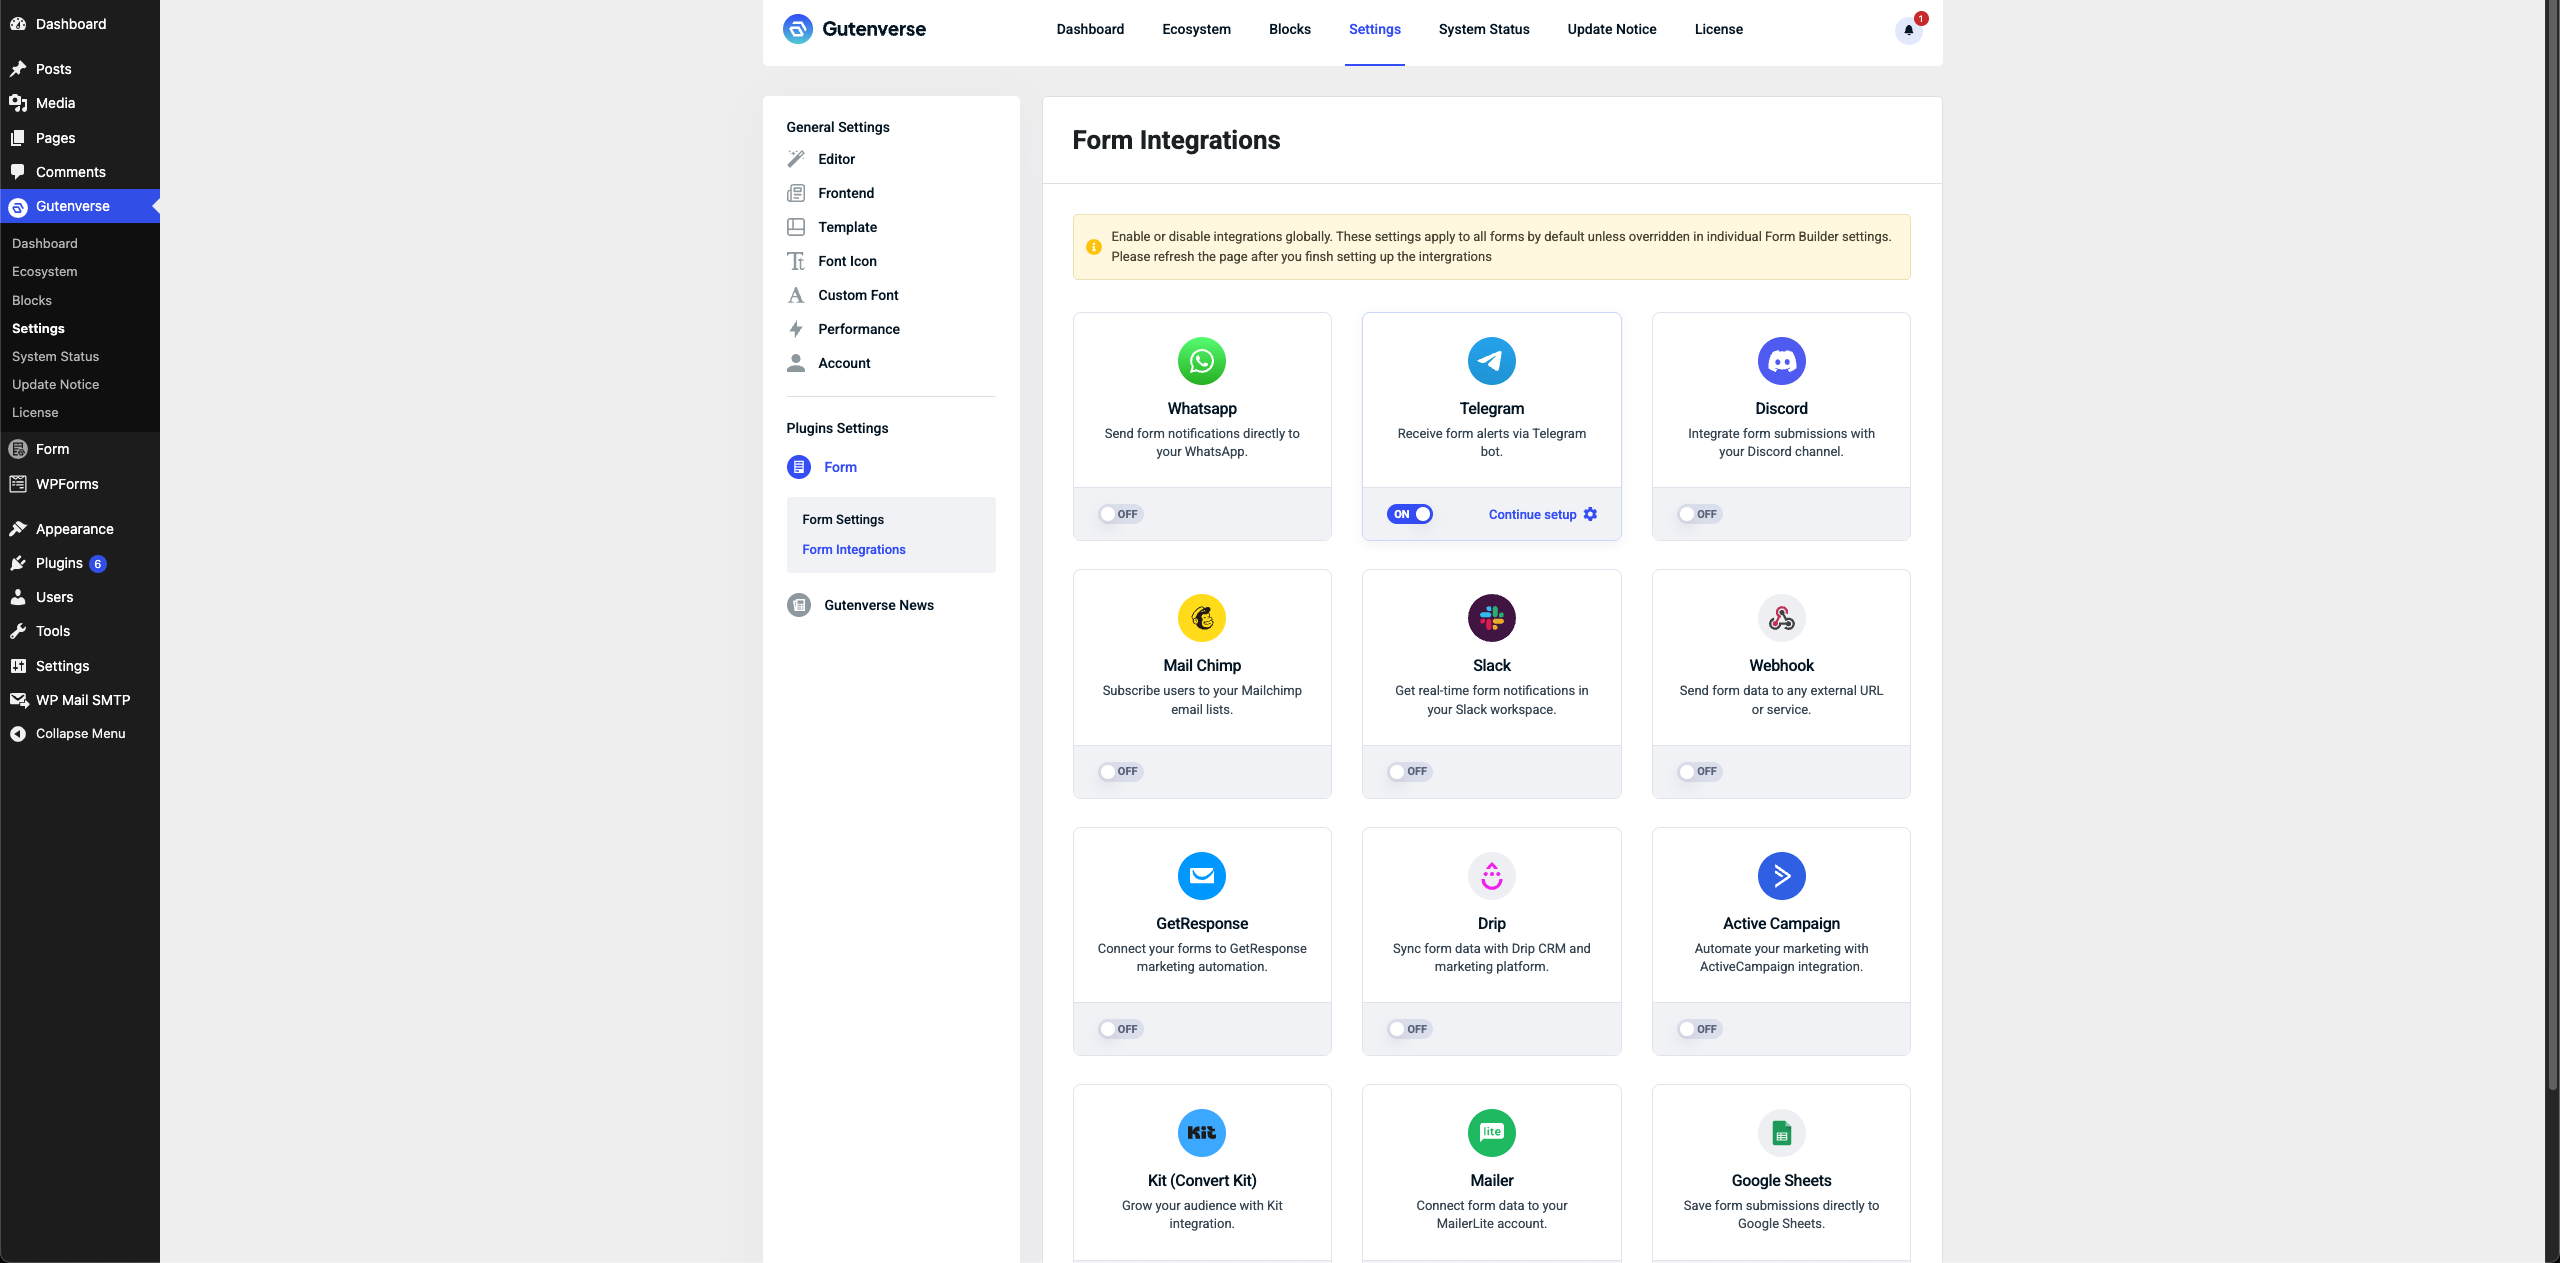
Task: Enable the Discord integration toggle
Action: [1699, 514]
